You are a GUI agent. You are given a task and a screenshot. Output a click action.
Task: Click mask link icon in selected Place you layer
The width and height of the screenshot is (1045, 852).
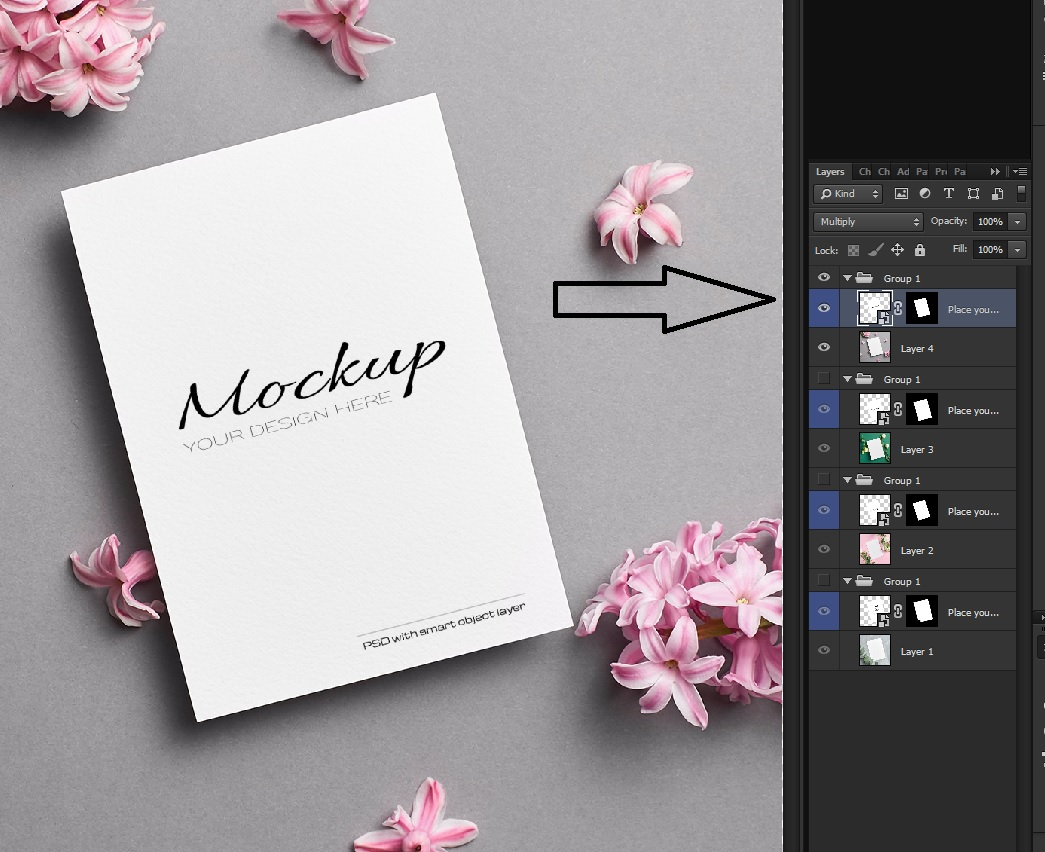point(898,308)
